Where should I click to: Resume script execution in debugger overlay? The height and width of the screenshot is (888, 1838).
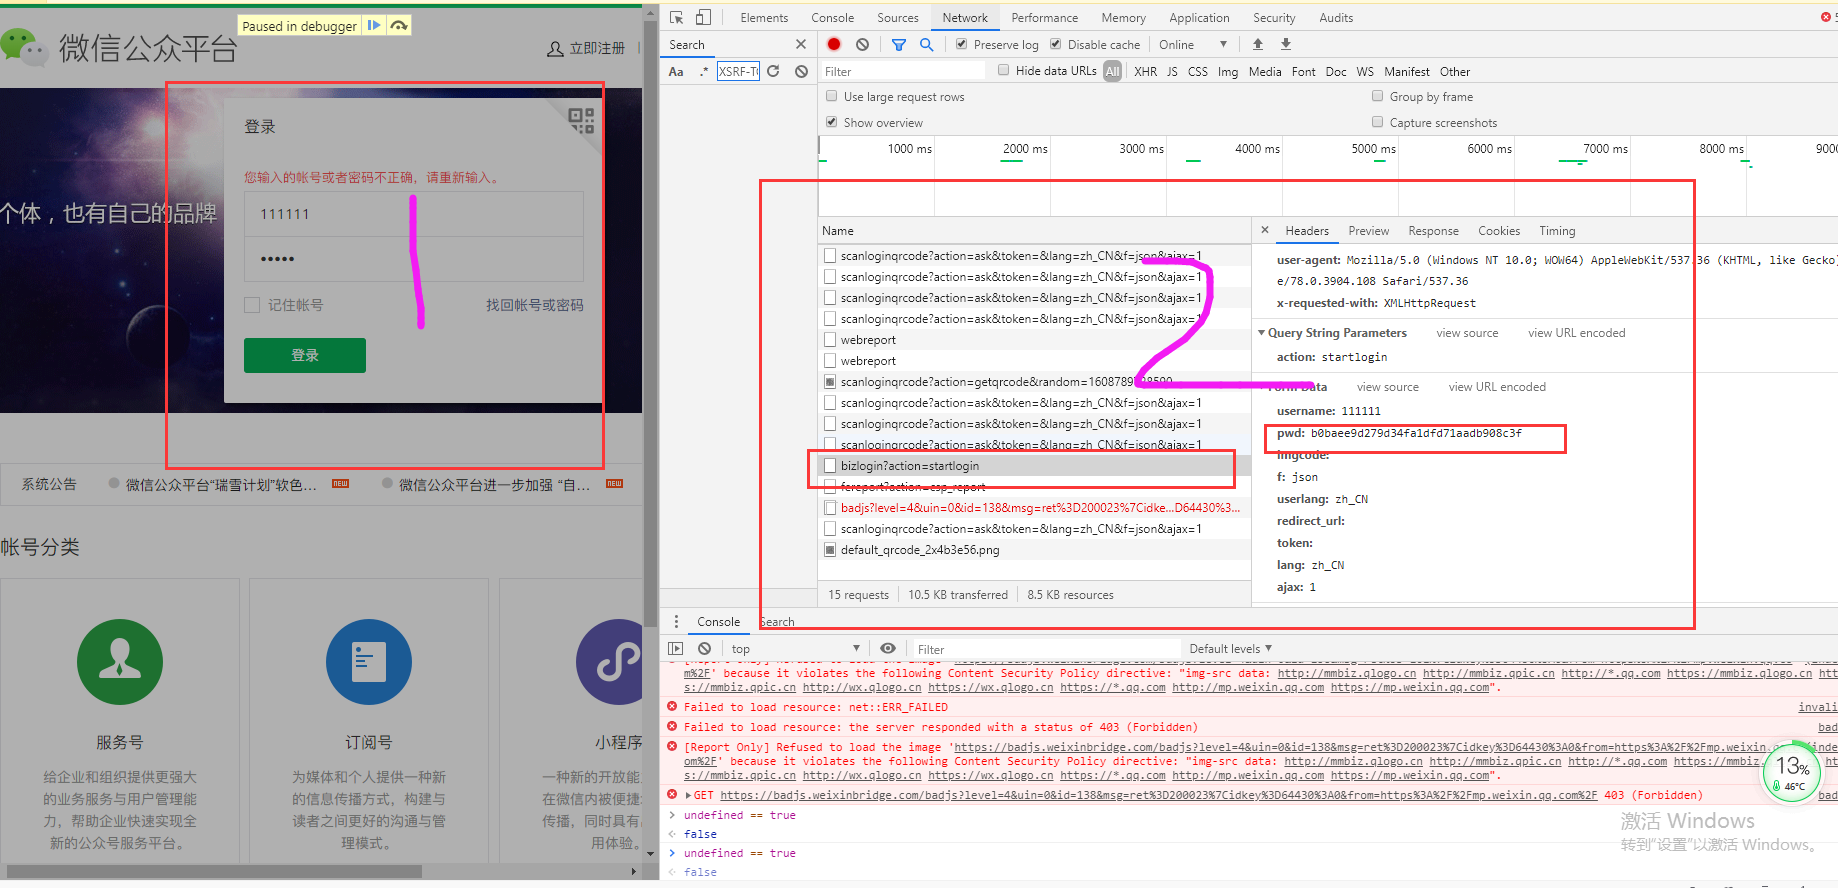tap(373, 25)
